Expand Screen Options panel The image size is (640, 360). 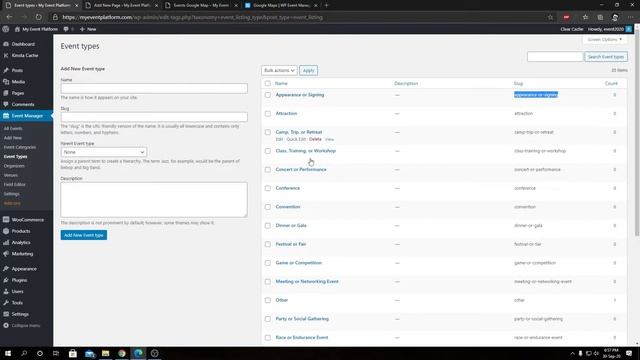pos(605,40)
